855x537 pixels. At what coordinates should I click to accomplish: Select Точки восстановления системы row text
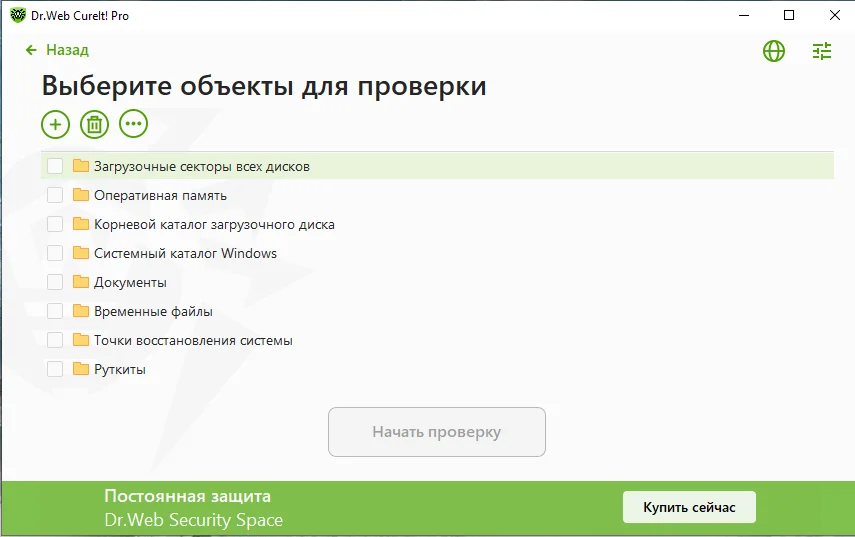193,341
